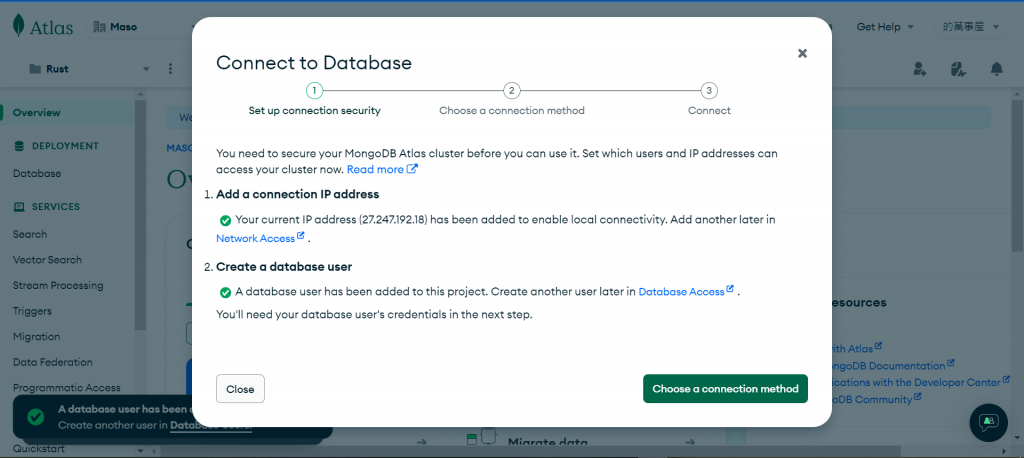1024x458 pixels.
Task: Open notifications bell icon
Action: tap(997, 69)
